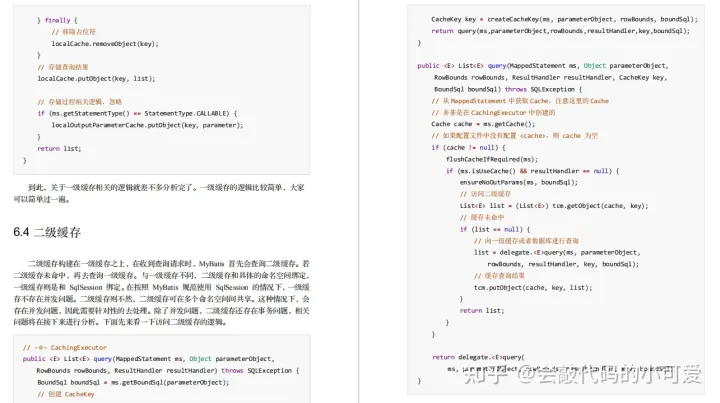Click 'return list;' in left page code block
This screenshot has height=403, width=720.
(59, 148)
